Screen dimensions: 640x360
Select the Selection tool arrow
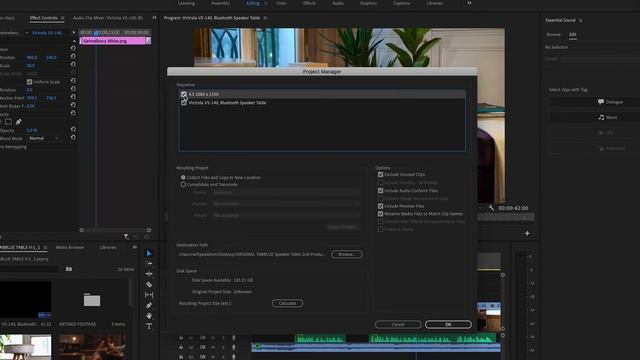(149, 253)
